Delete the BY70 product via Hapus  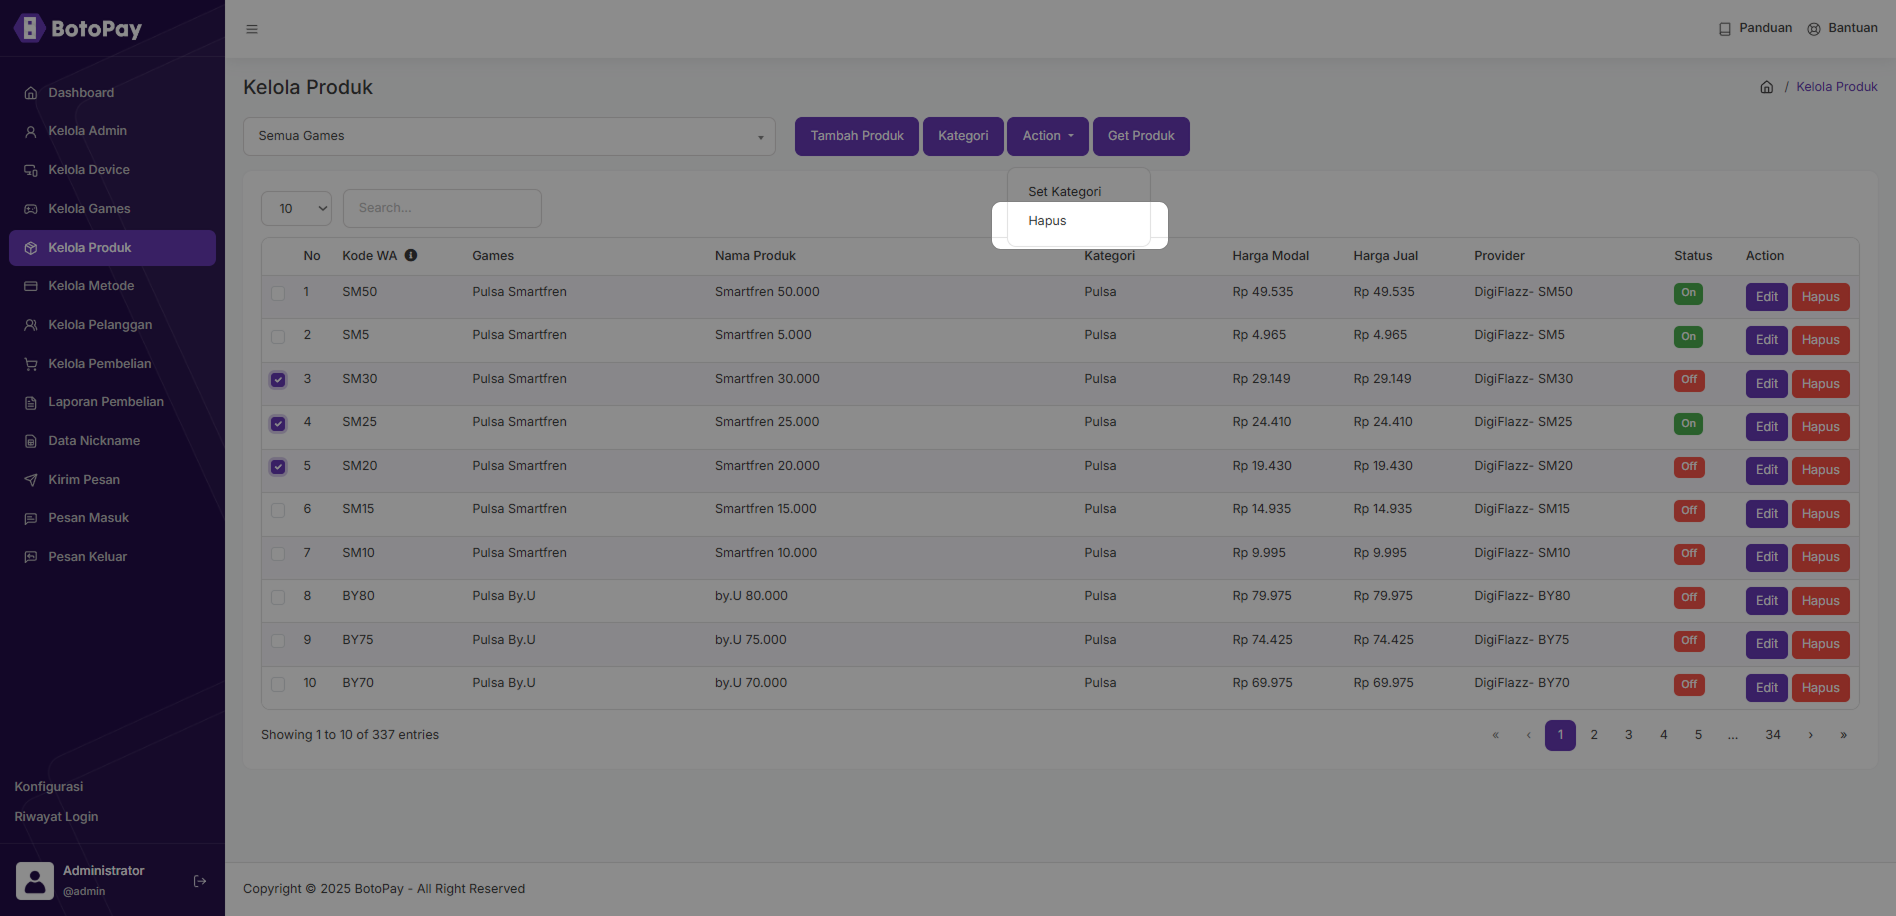tap(1820, 688)
